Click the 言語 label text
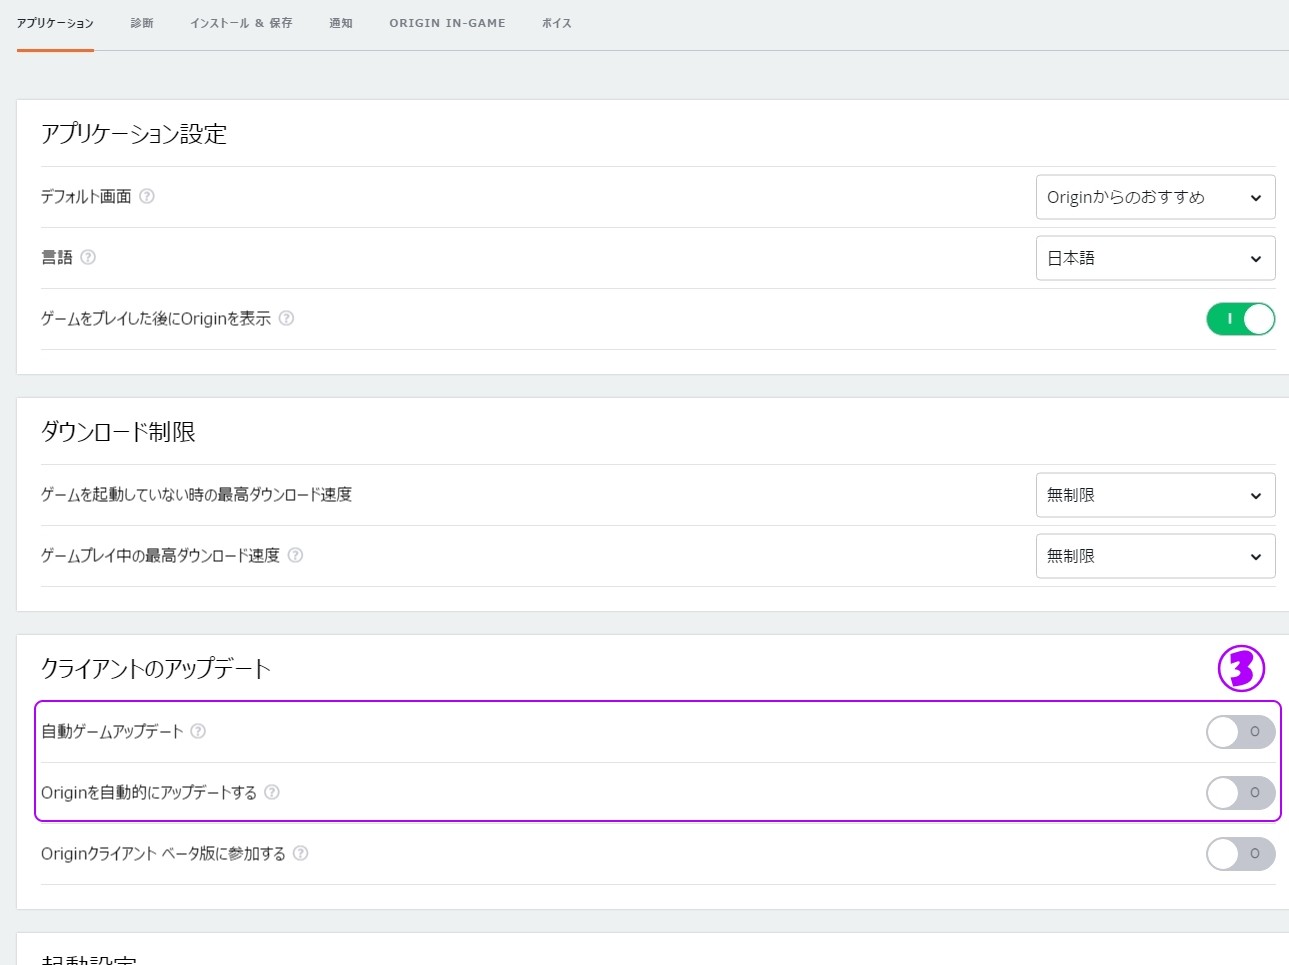The width and height of the screenshot is (1289, 965). point(57,257)
